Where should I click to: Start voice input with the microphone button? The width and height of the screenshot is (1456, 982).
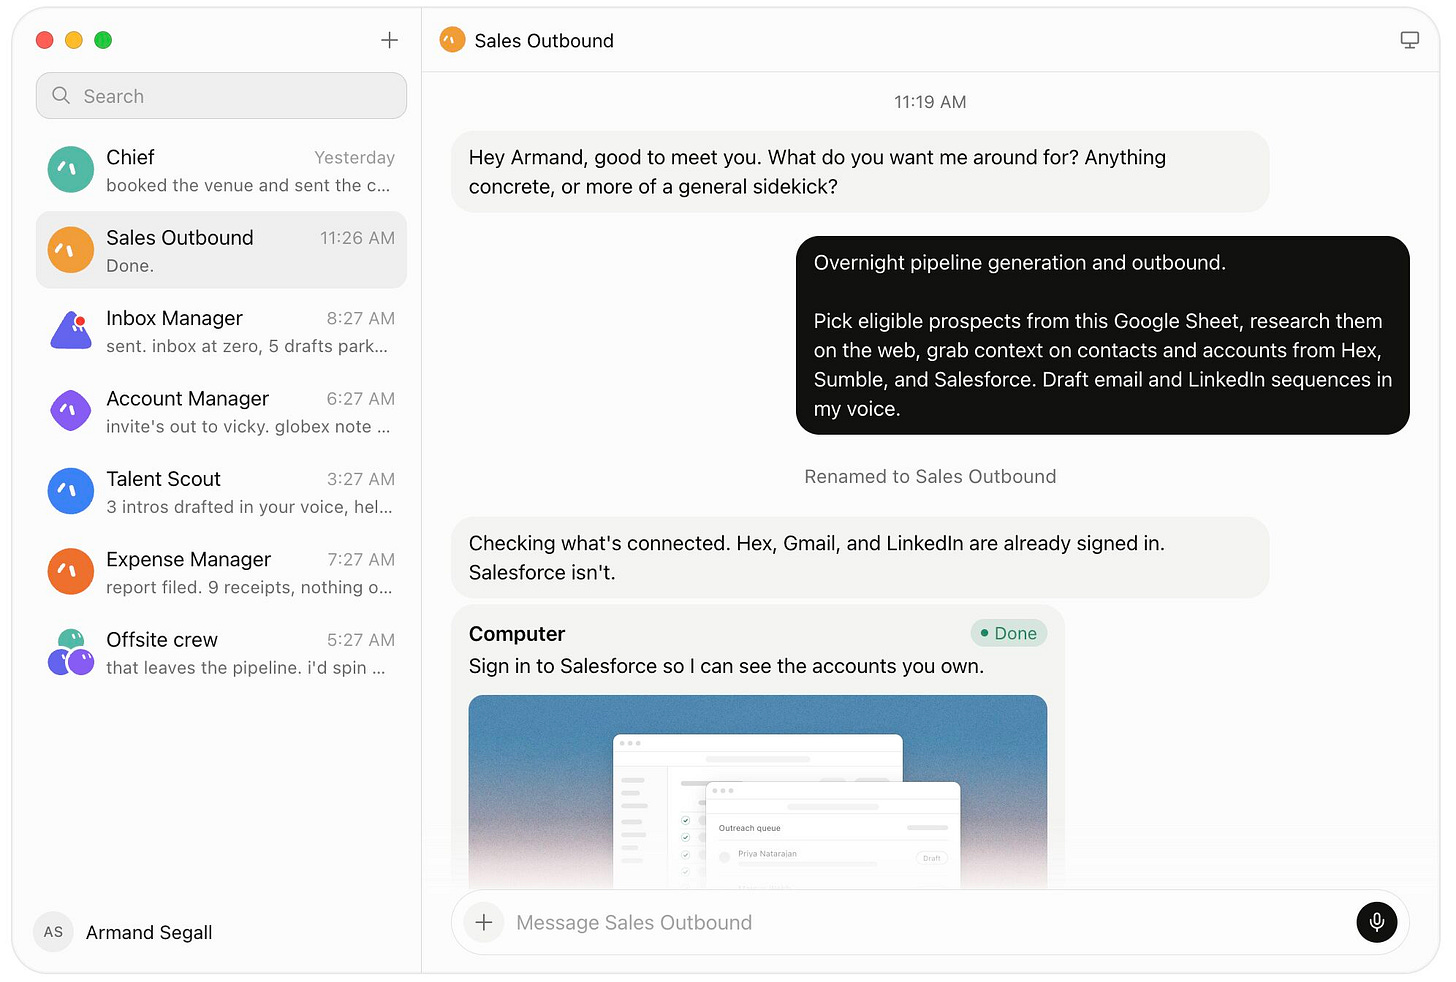click(x=1377, y=922)
